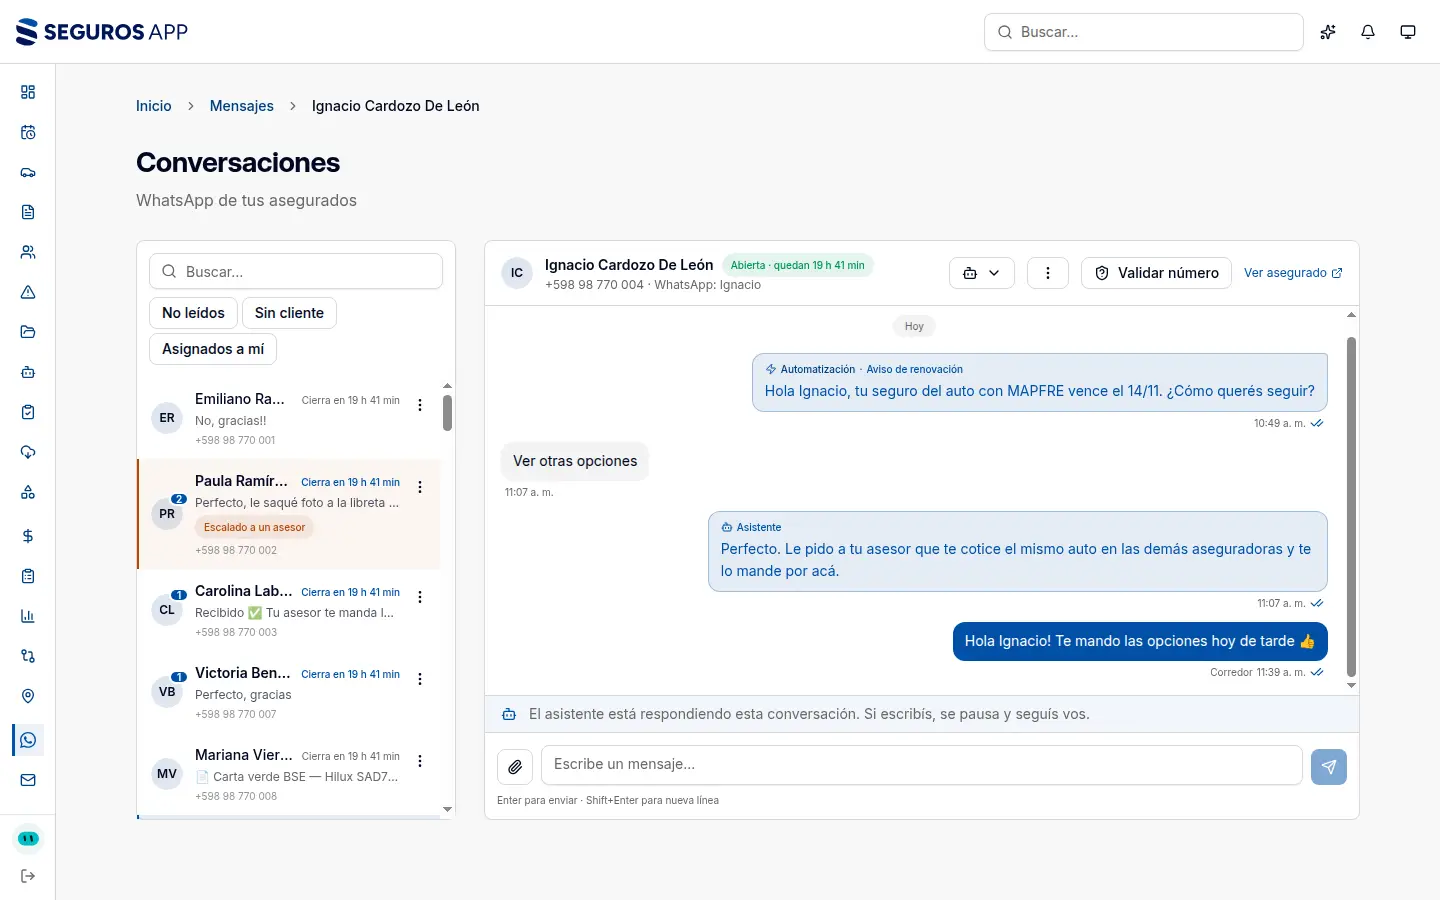1440x900 pixels.
Task: Open options menu for Paula Ramír... conversation
Action: tap(420, 487)
